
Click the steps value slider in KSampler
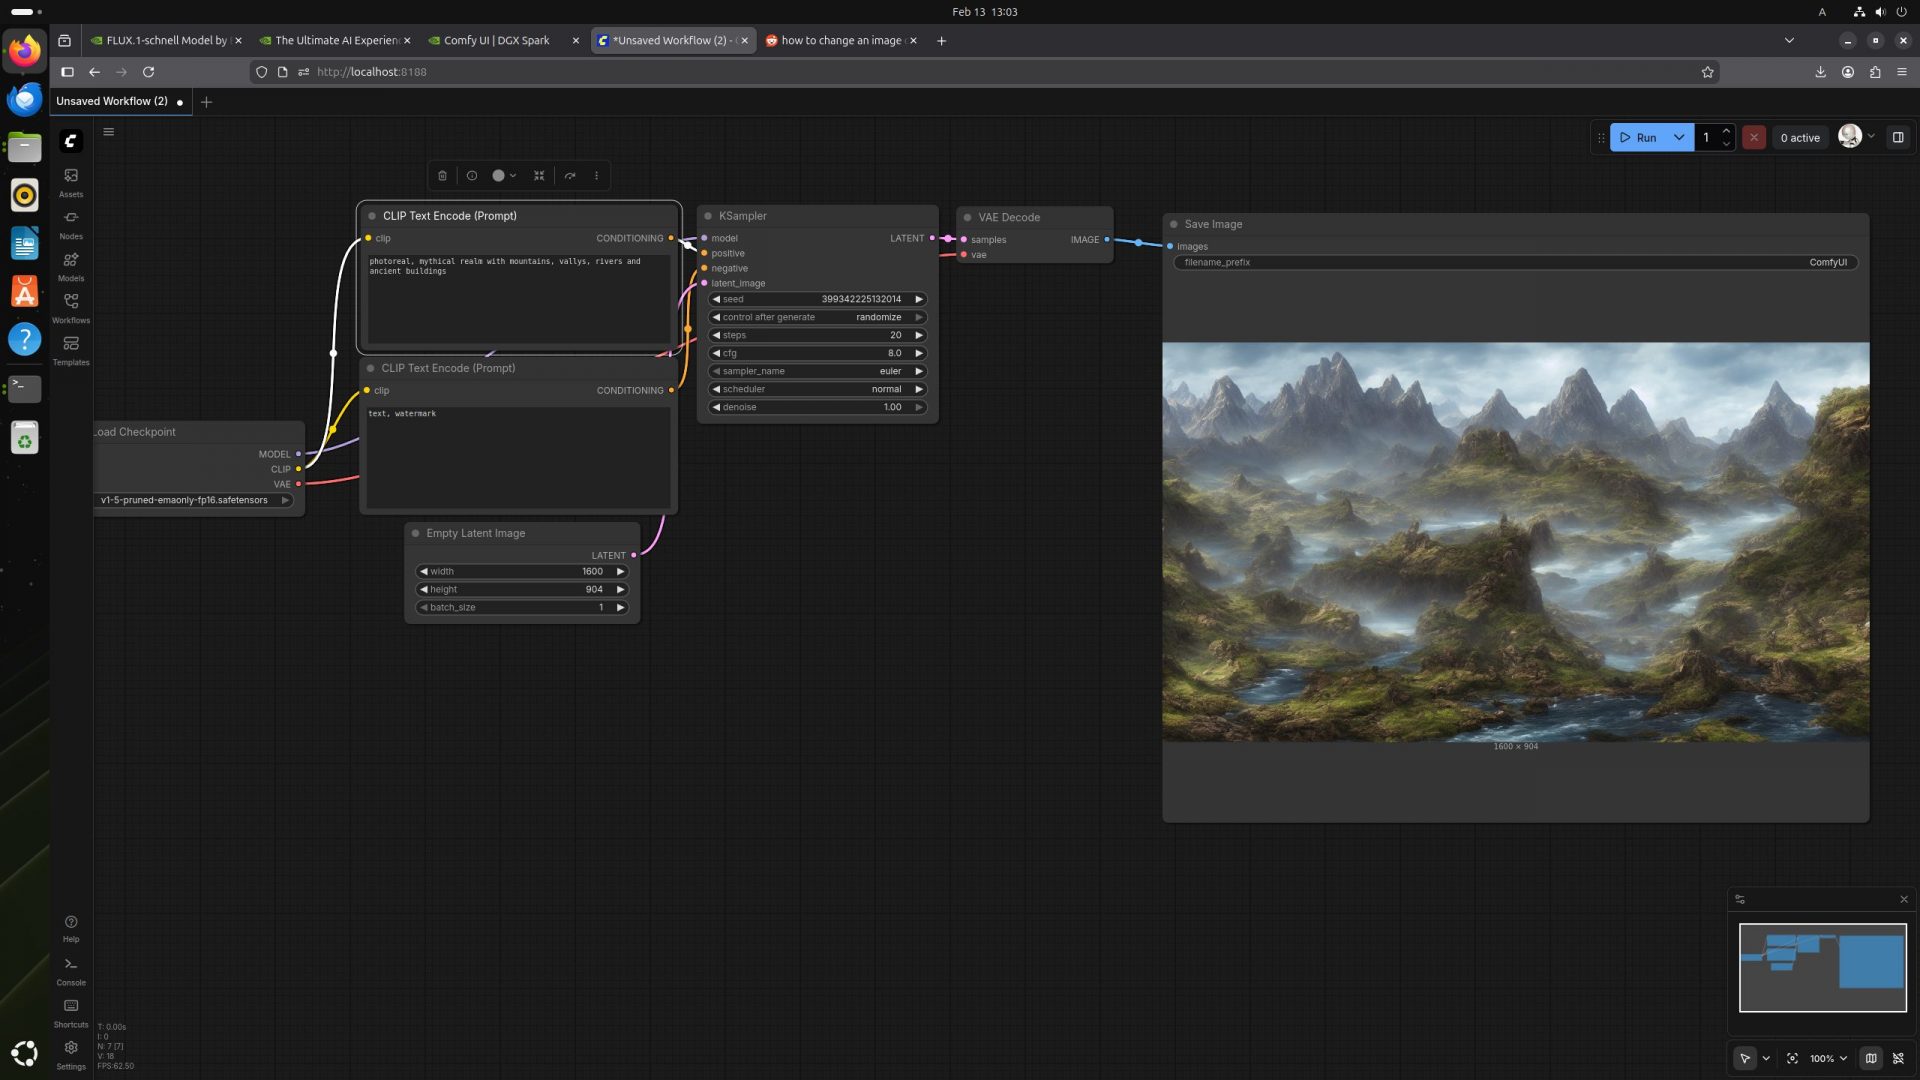tap(816, 335)
